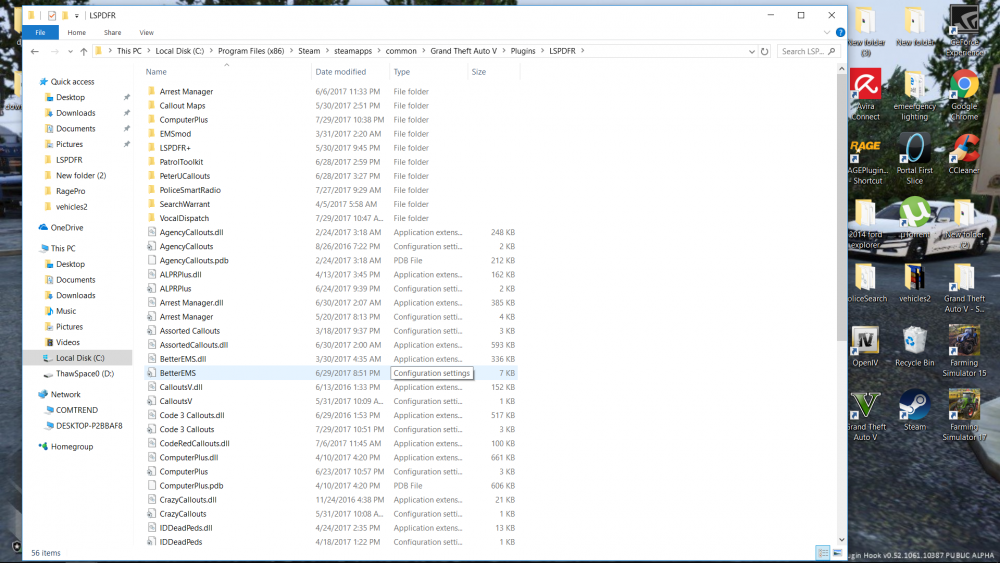The width and height of the screenshot is (1000, 563).
Task: Open the address bar history dropdown
Action: click(751, 51)
